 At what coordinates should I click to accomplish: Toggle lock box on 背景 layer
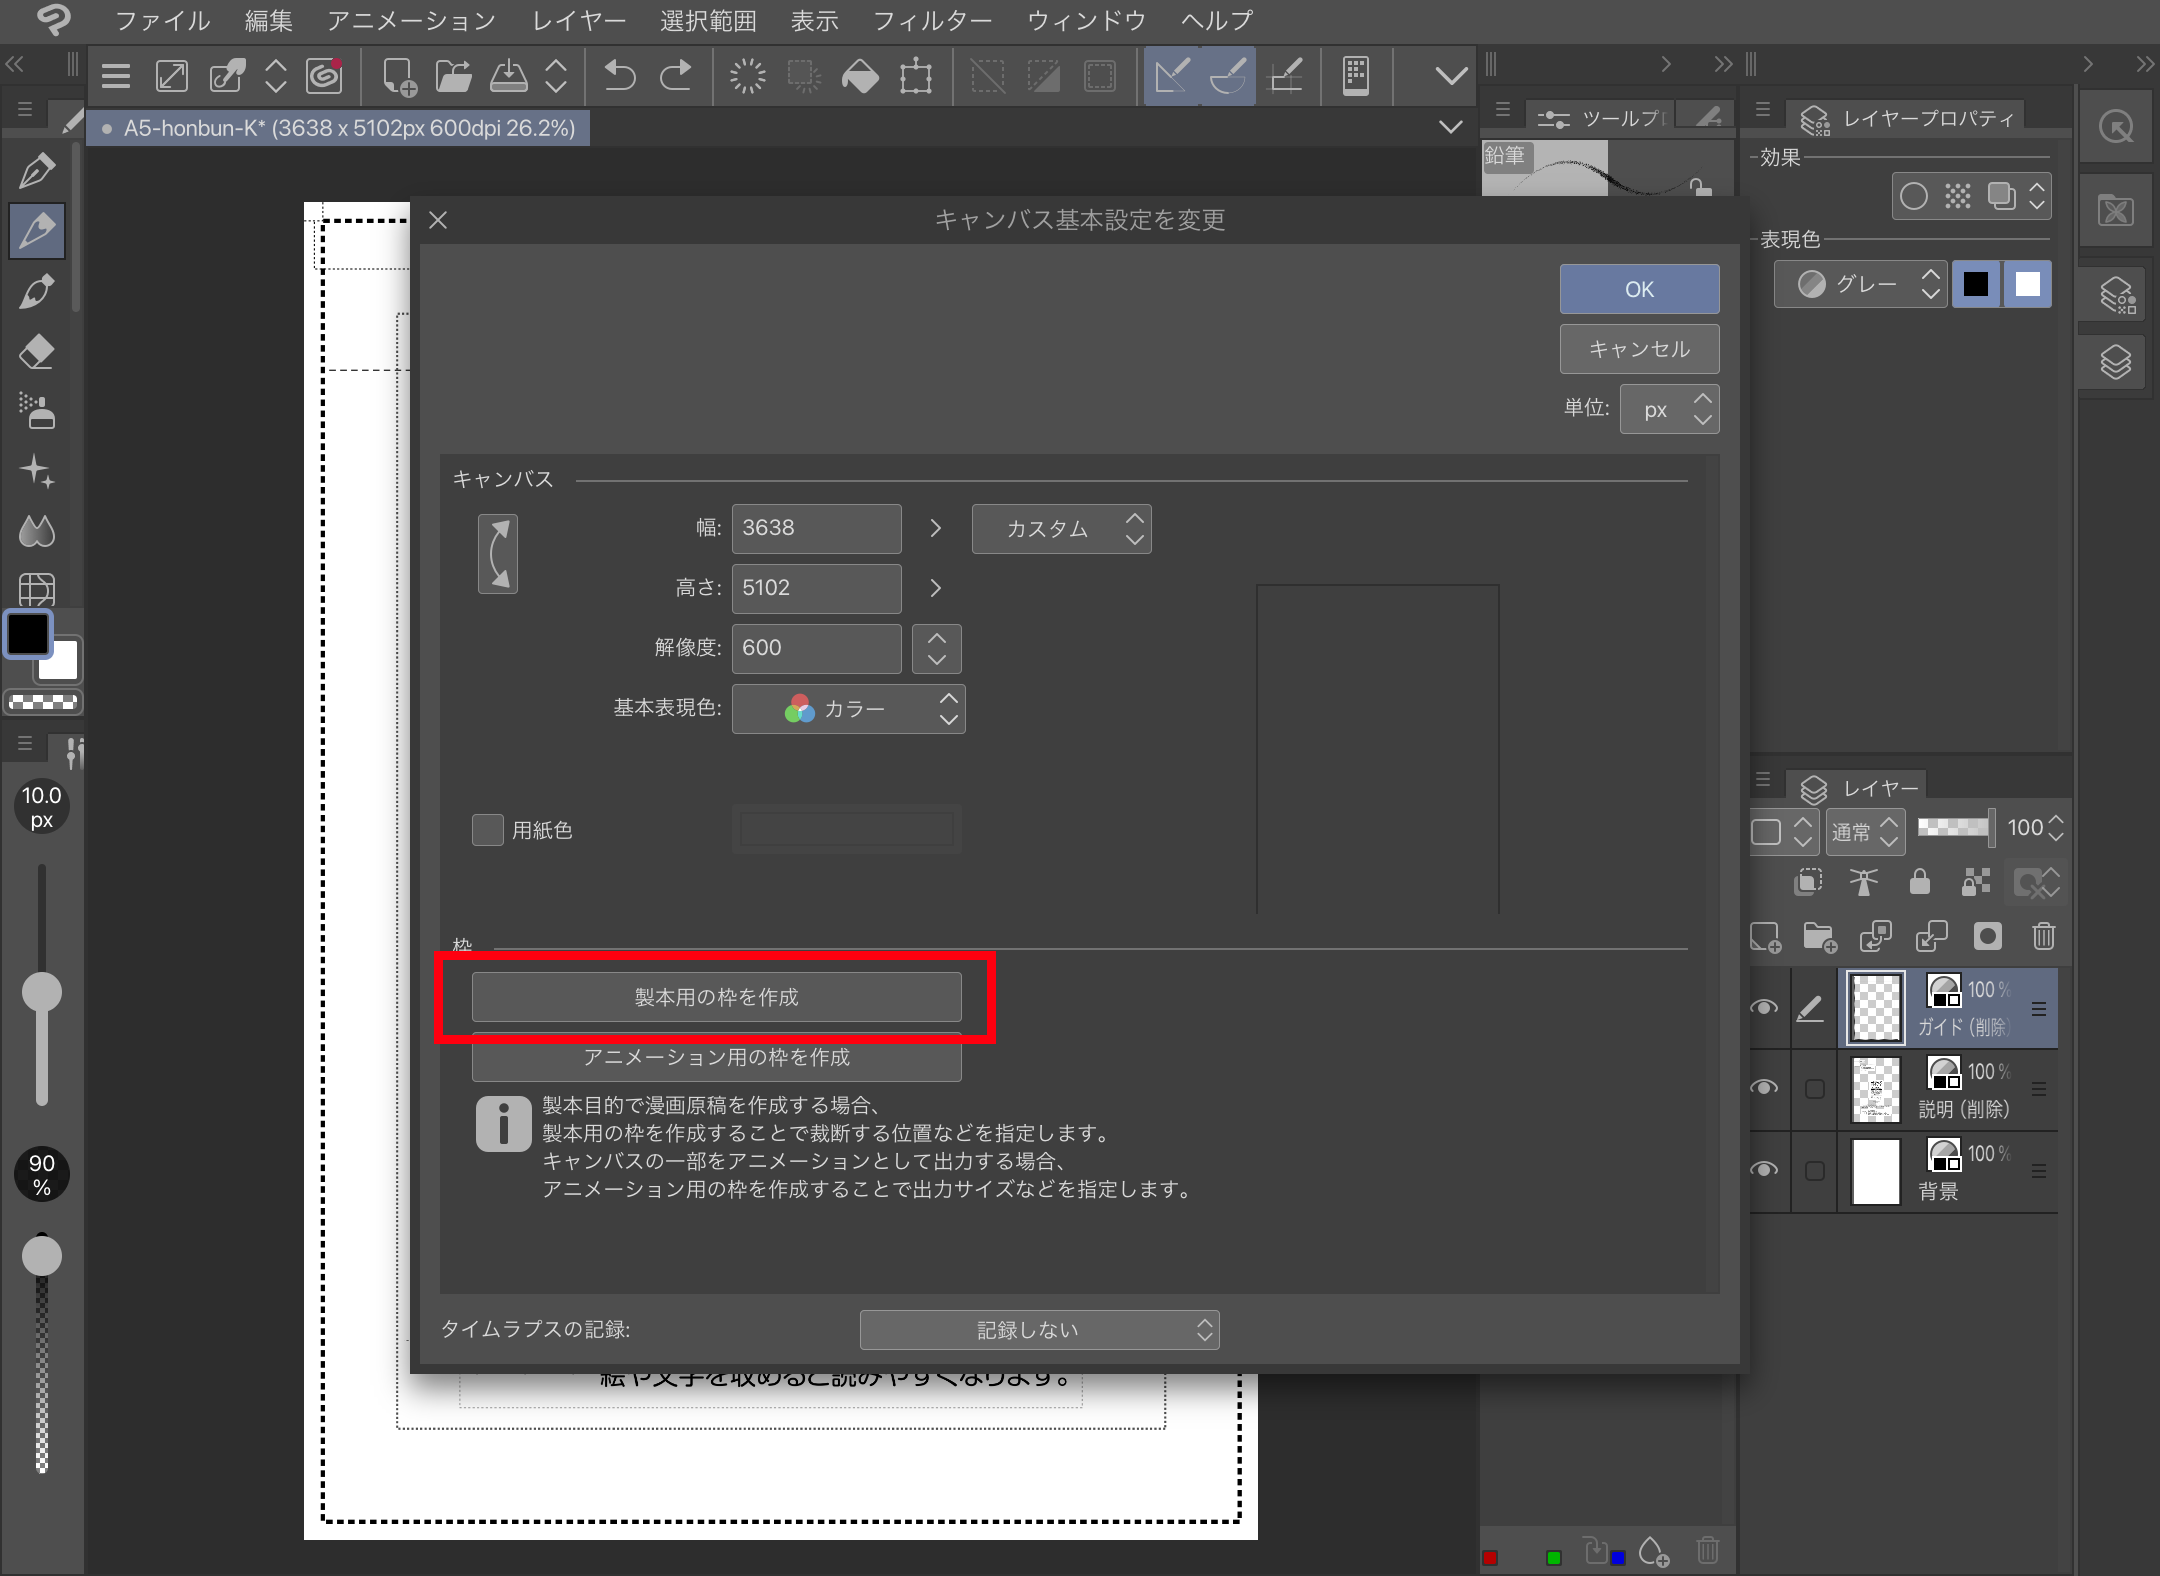pos(1814,1171)
